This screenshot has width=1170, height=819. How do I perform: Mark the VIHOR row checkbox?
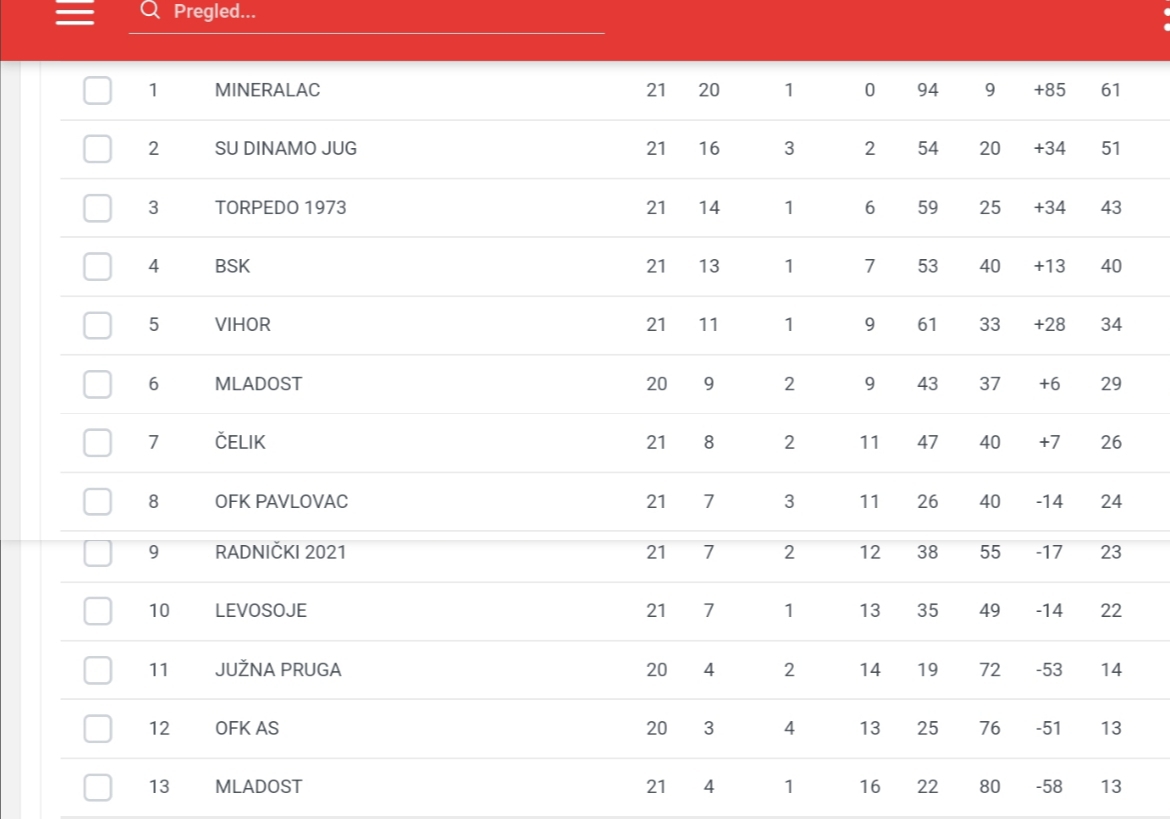pyautogui.click(x=98, y=325)
